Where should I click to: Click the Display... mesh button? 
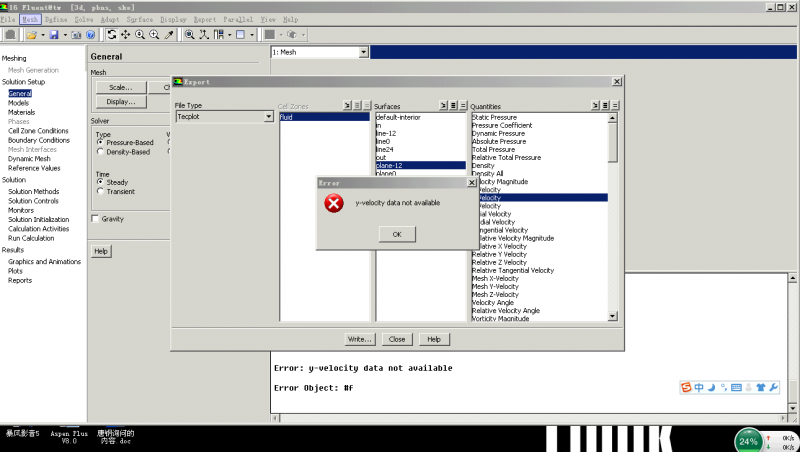(x=121, y=102)
